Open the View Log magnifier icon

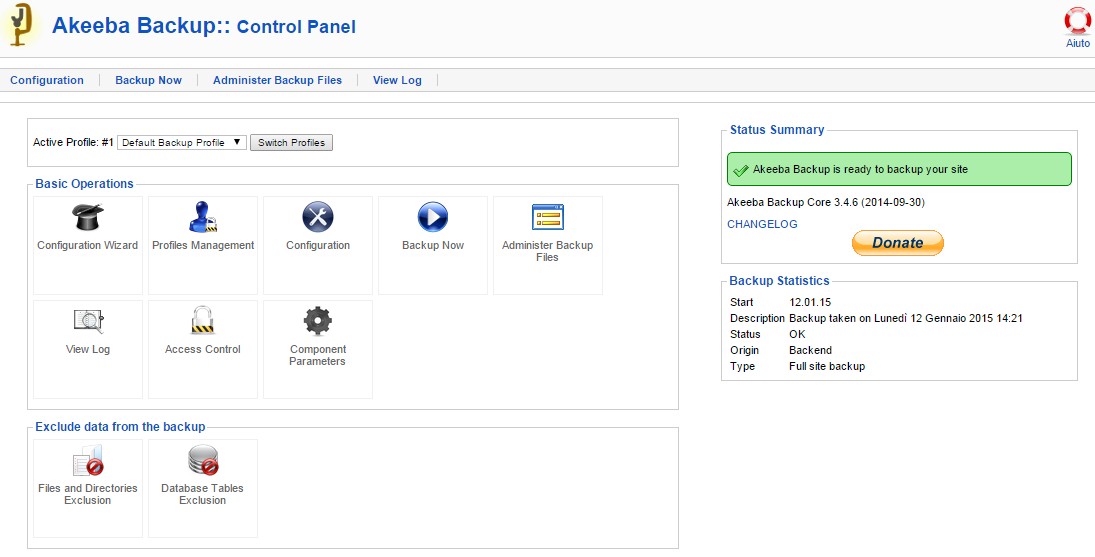tap(88, 321)
